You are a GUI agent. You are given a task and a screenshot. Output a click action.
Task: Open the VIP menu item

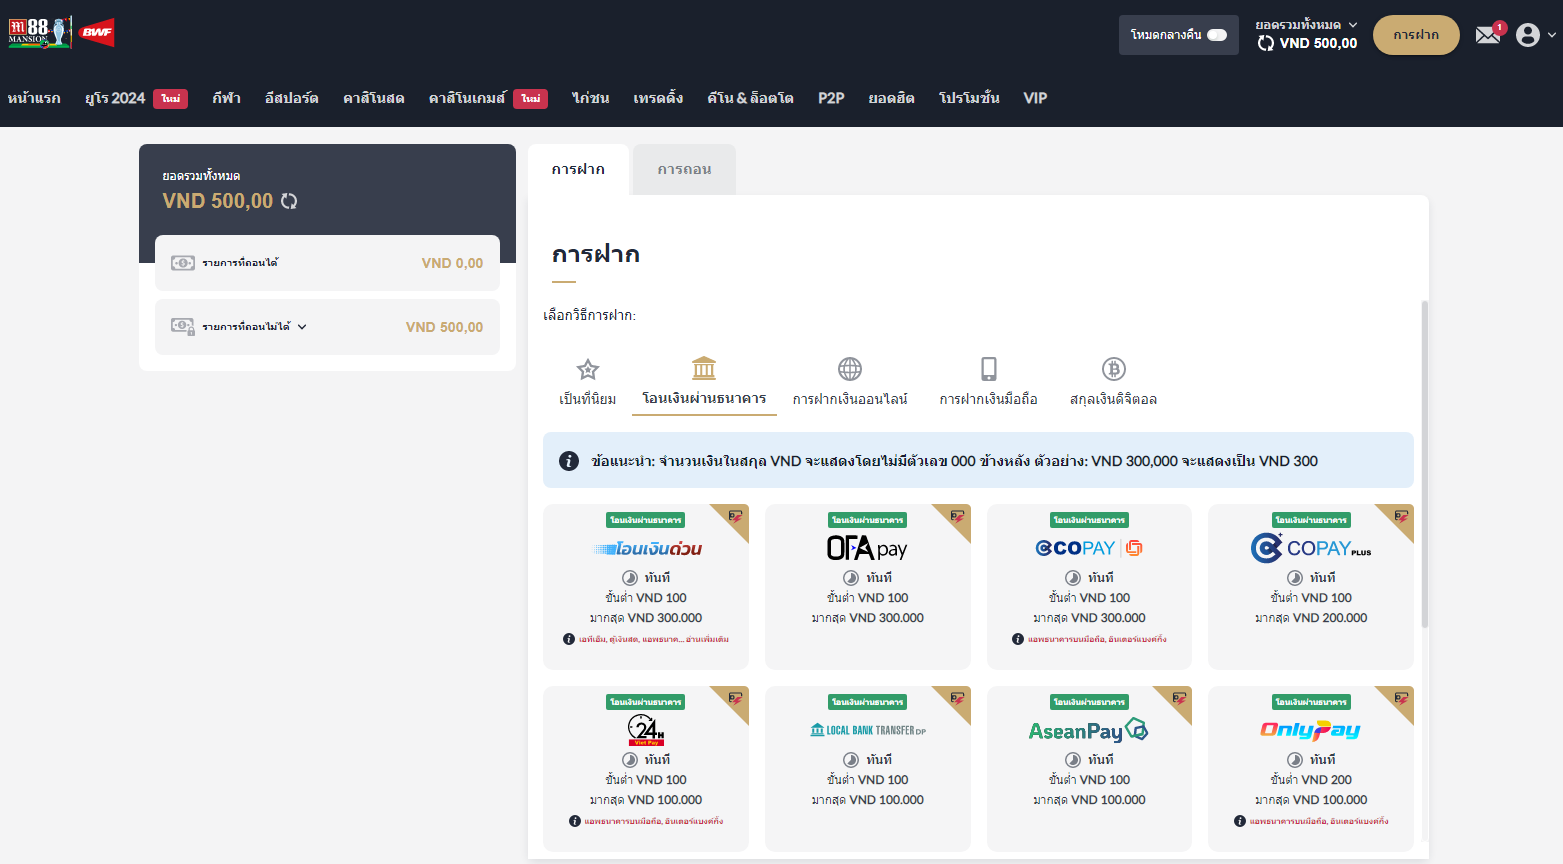(1035, 98)
